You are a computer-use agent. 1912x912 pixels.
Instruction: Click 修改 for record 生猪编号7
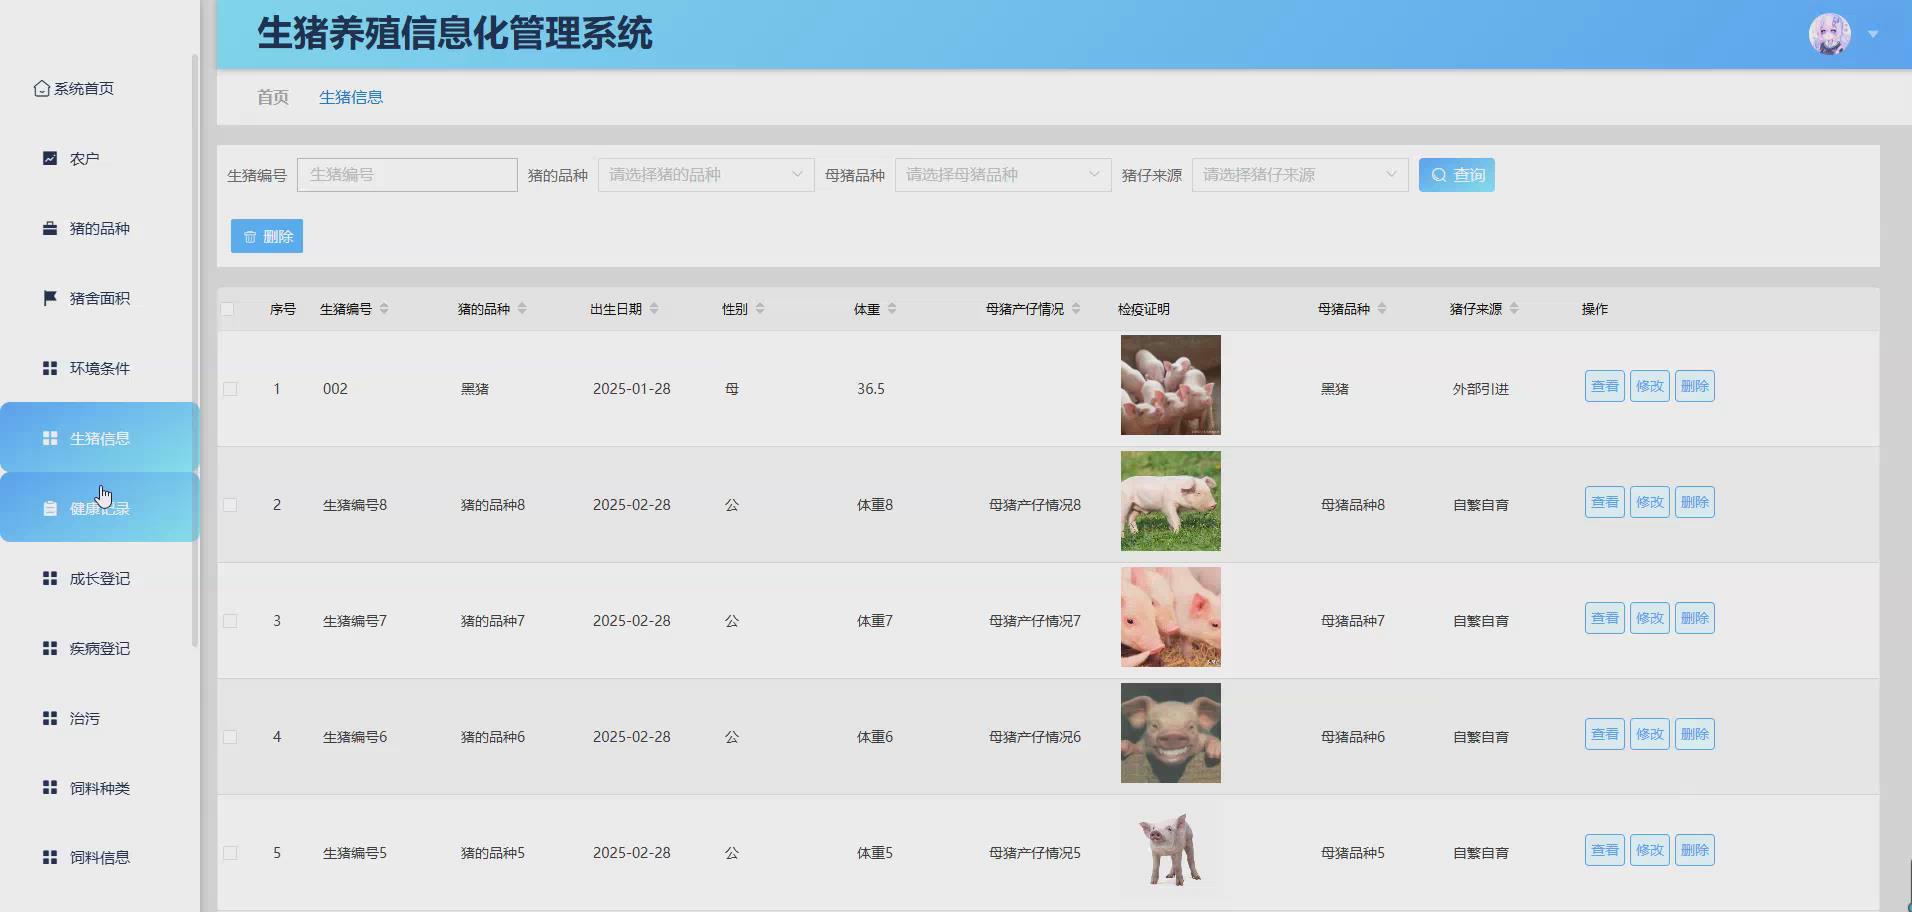point(1649,617)
